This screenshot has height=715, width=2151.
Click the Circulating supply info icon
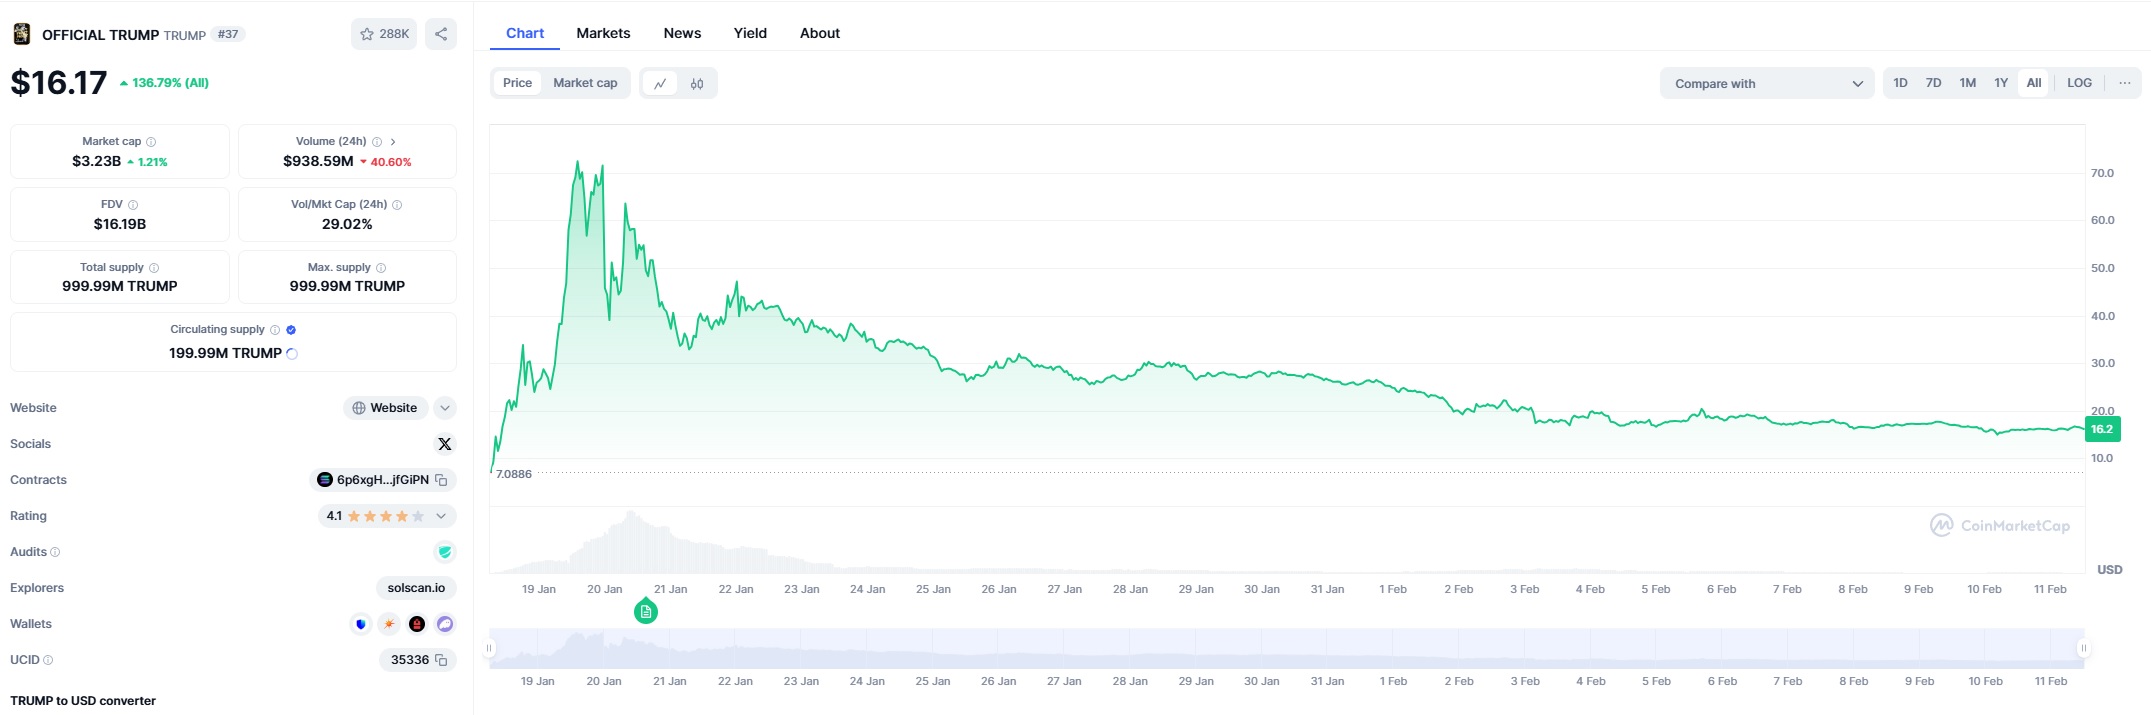275,330
